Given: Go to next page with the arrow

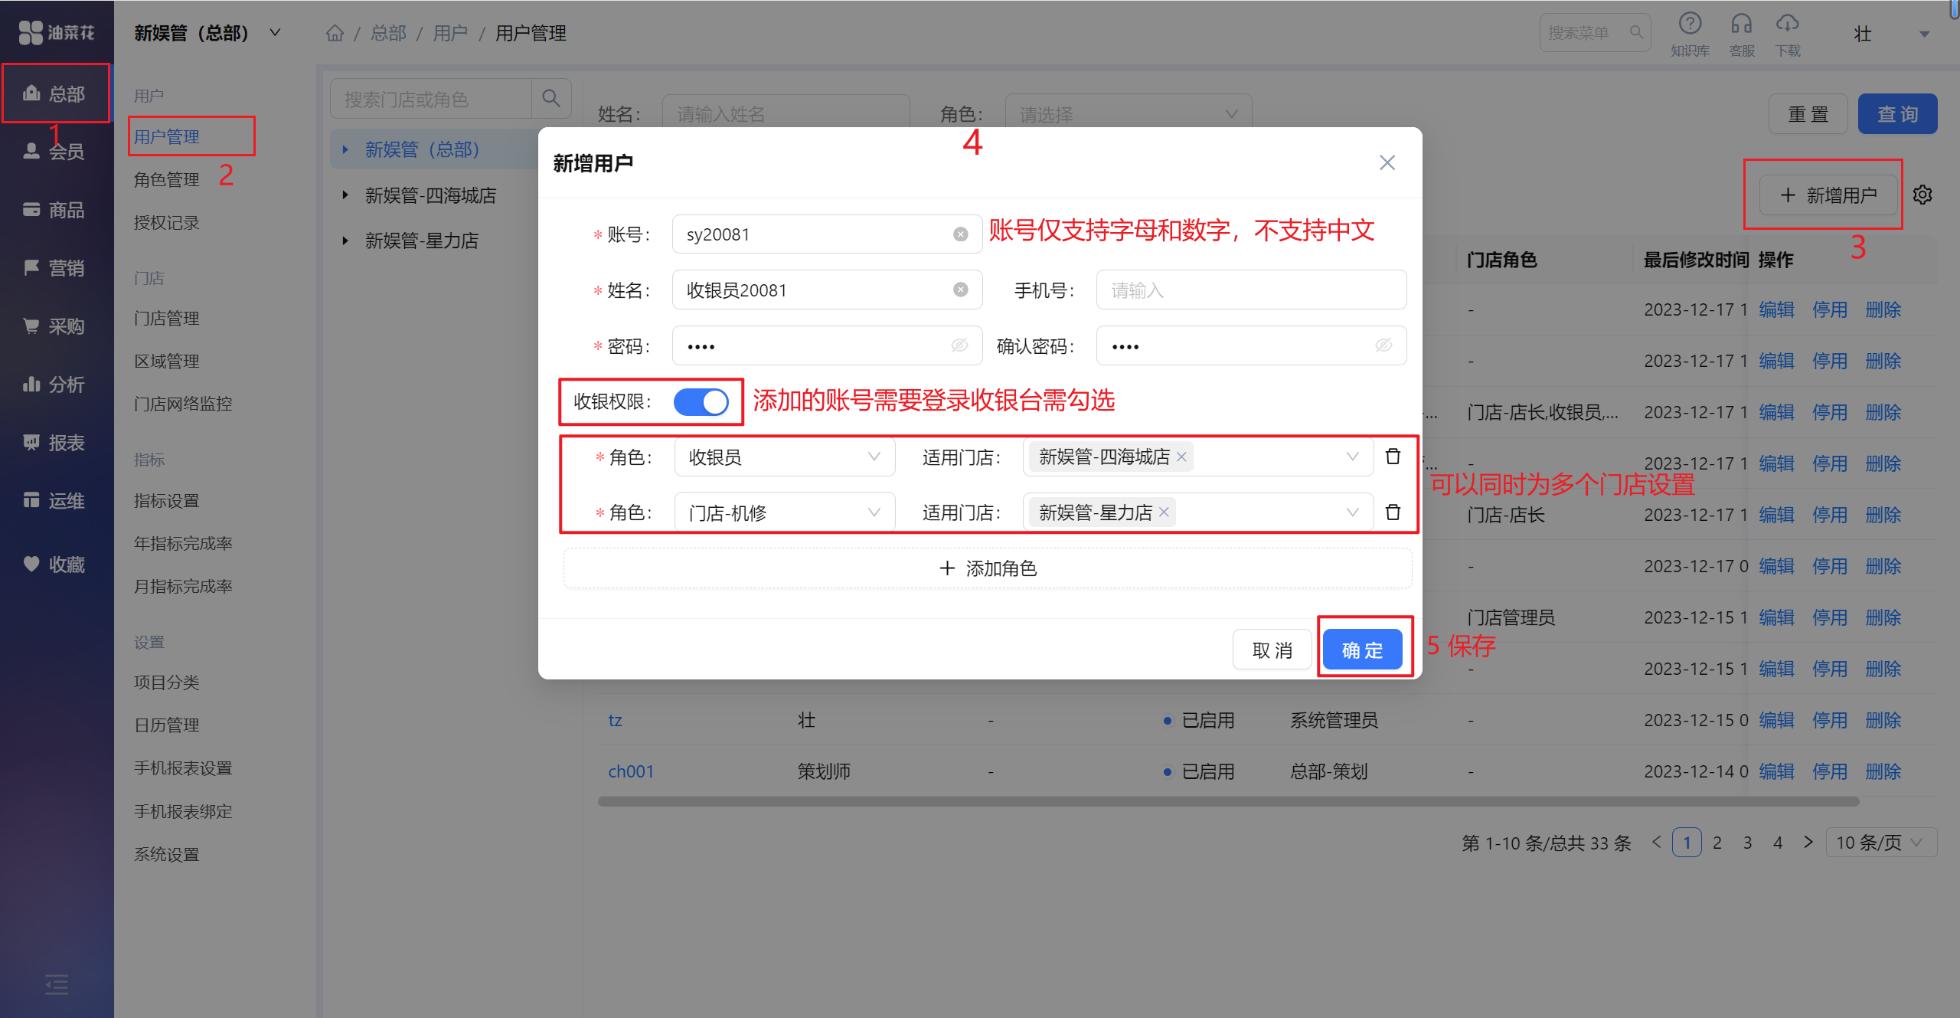Looking at the screenshot, I should [x=1808, y=842].
